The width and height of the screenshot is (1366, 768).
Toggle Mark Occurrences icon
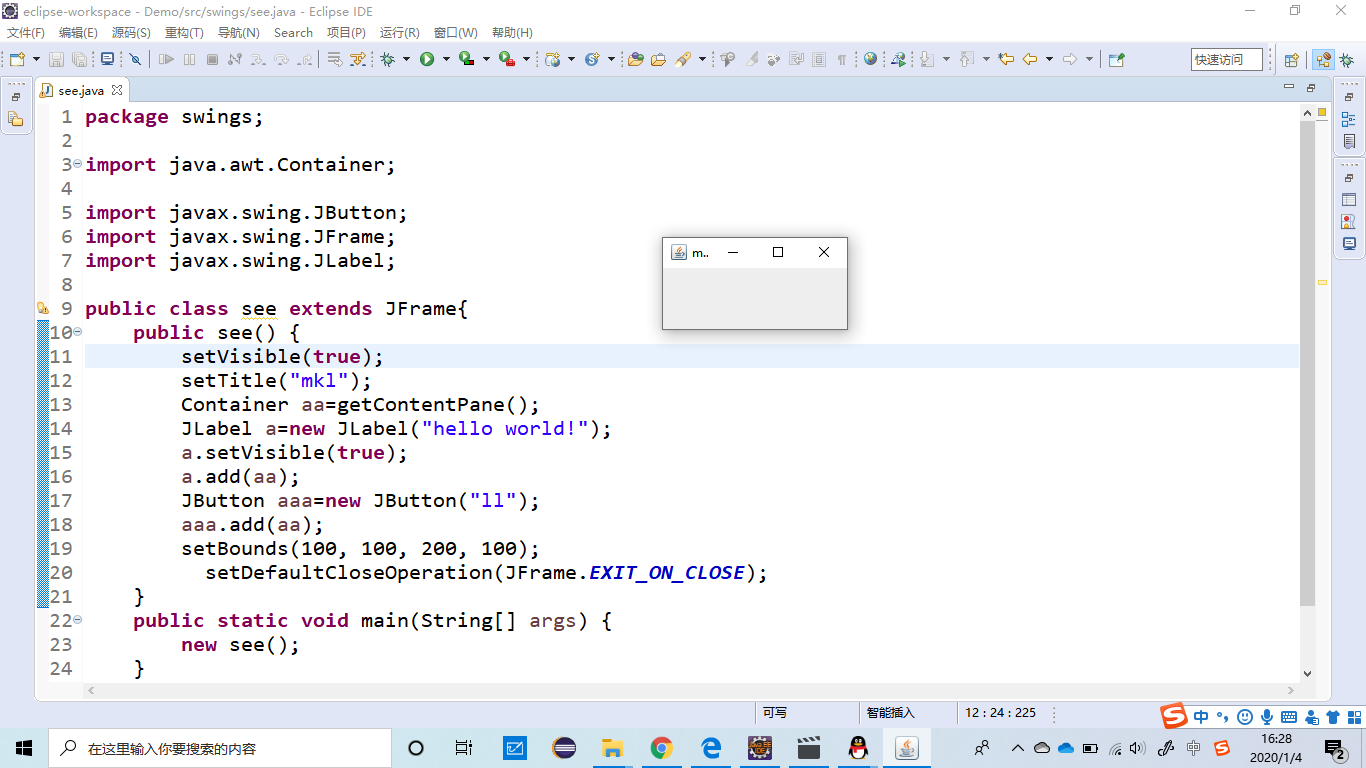(751, 59)
